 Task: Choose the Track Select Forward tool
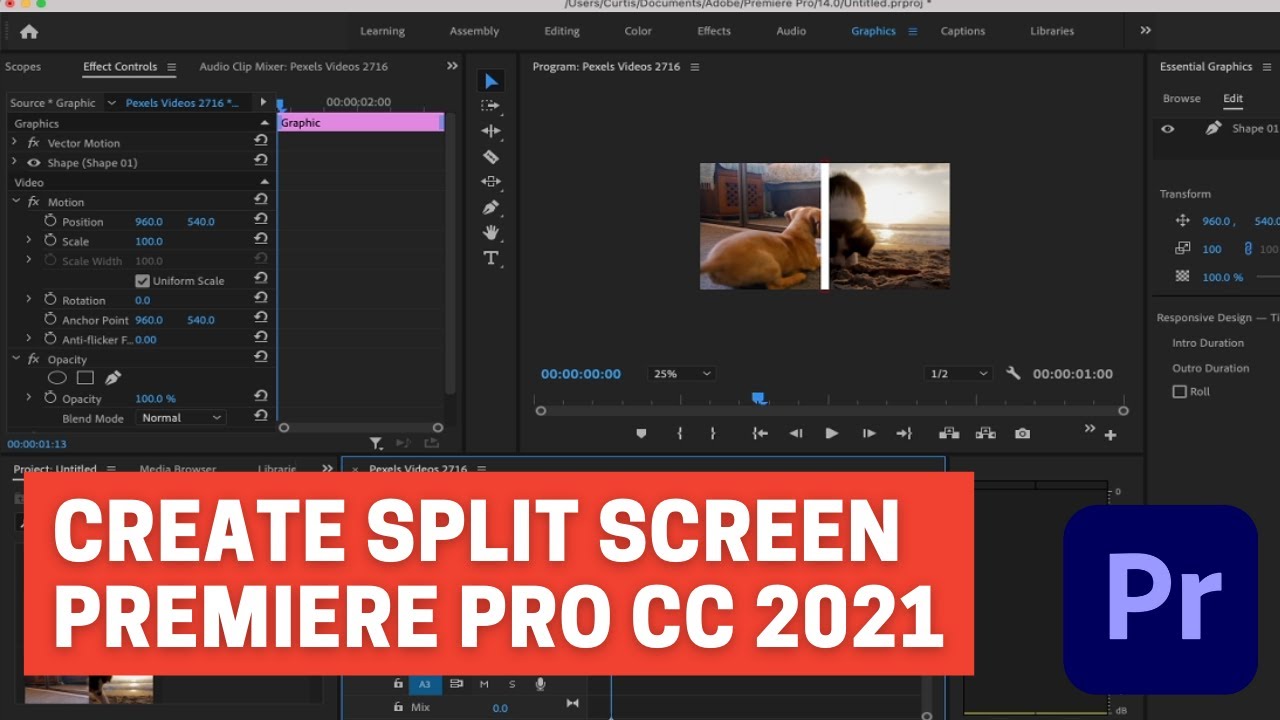pyautogui.click(x=491, y=105)
